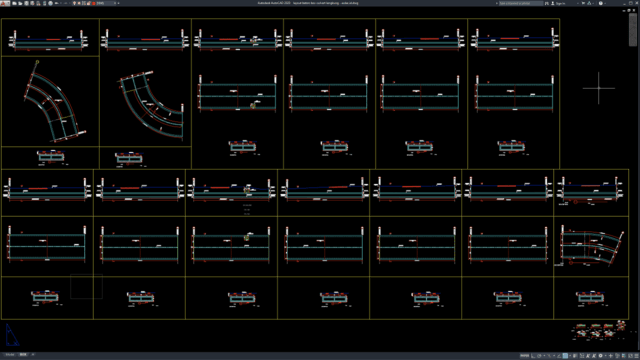Toggle isometric drafting status icon
The width and height of the screenshot is (640, 360).
point(549,356)
